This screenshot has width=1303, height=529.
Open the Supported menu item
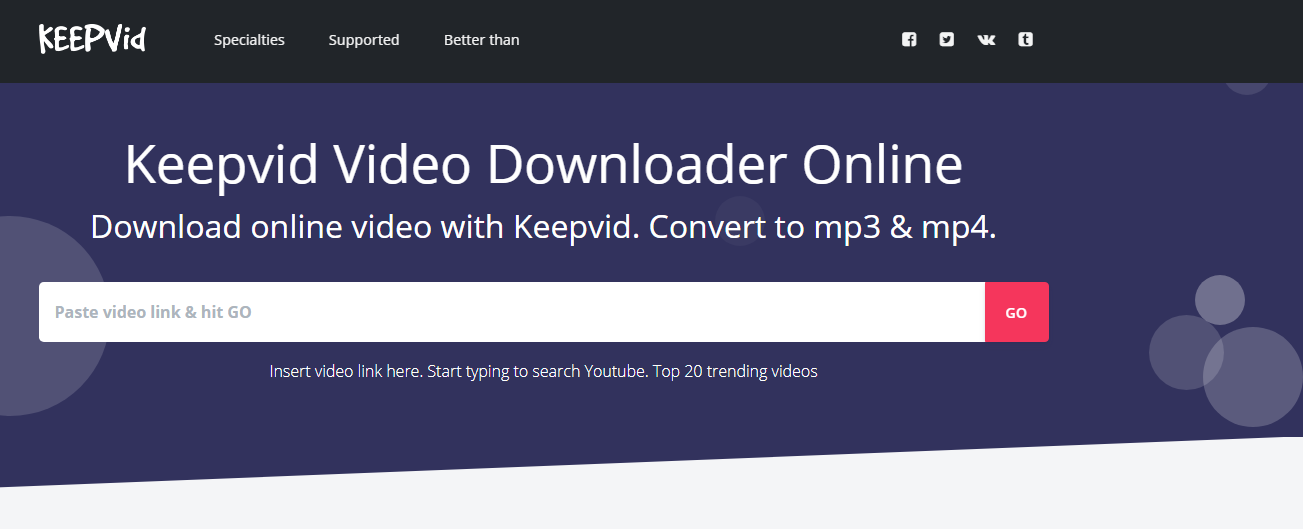(364, 40)
